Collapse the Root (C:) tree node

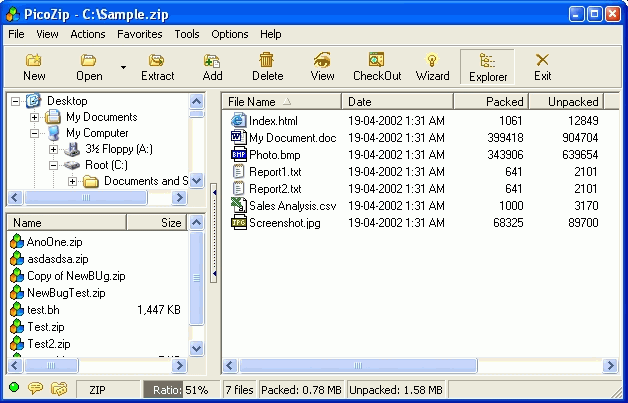click(x=53, y=165)
